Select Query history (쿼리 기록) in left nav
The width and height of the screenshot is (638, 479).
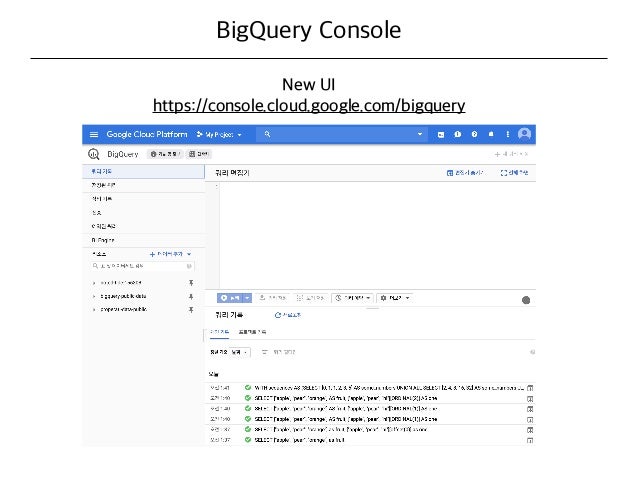pyautogui.click(x=143, y=171)
